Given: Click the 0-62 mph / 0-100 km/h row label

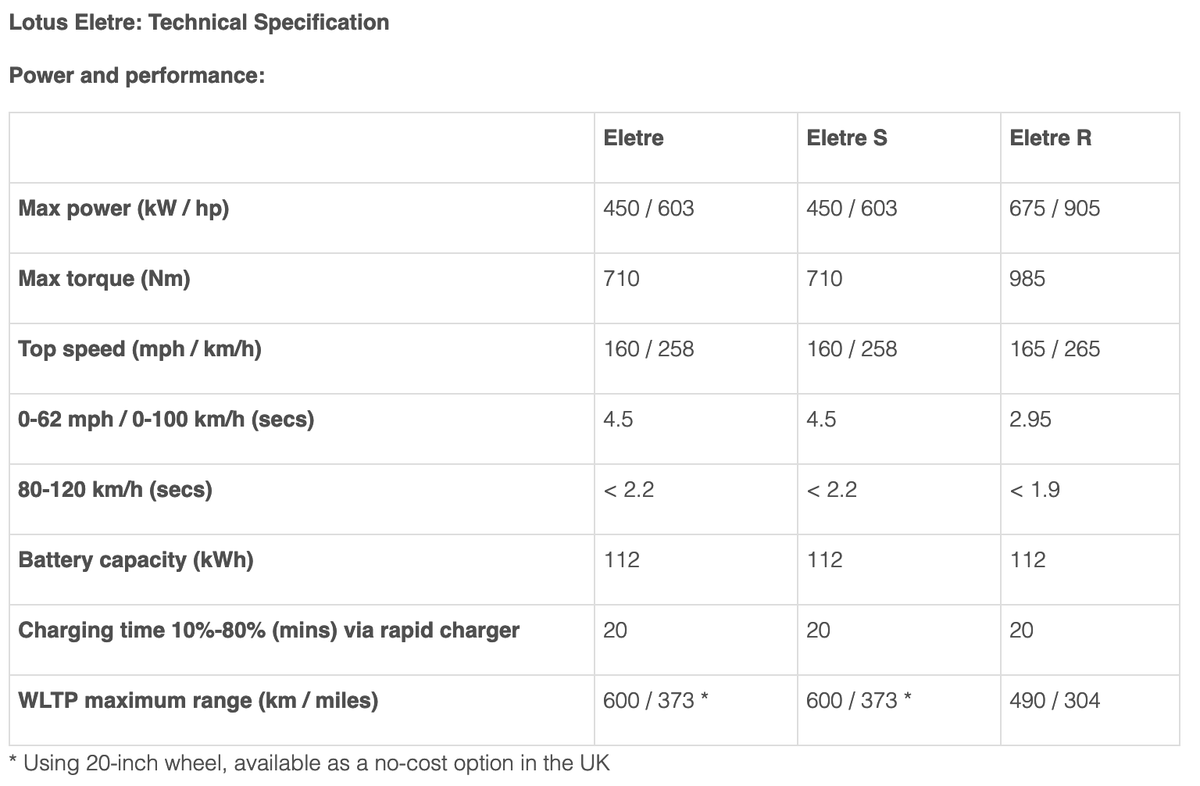Looking at the screenshot, I should tap(166, 420).
